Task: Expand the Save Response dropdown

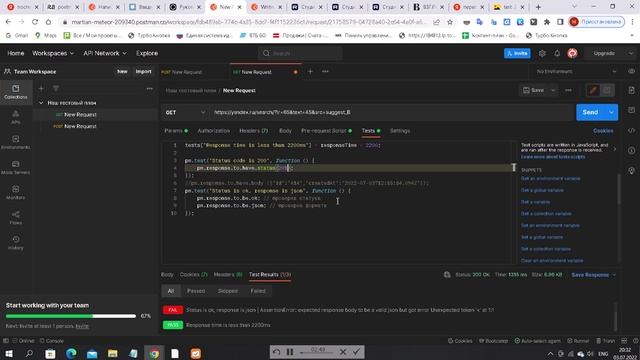Action: [593, 275]
